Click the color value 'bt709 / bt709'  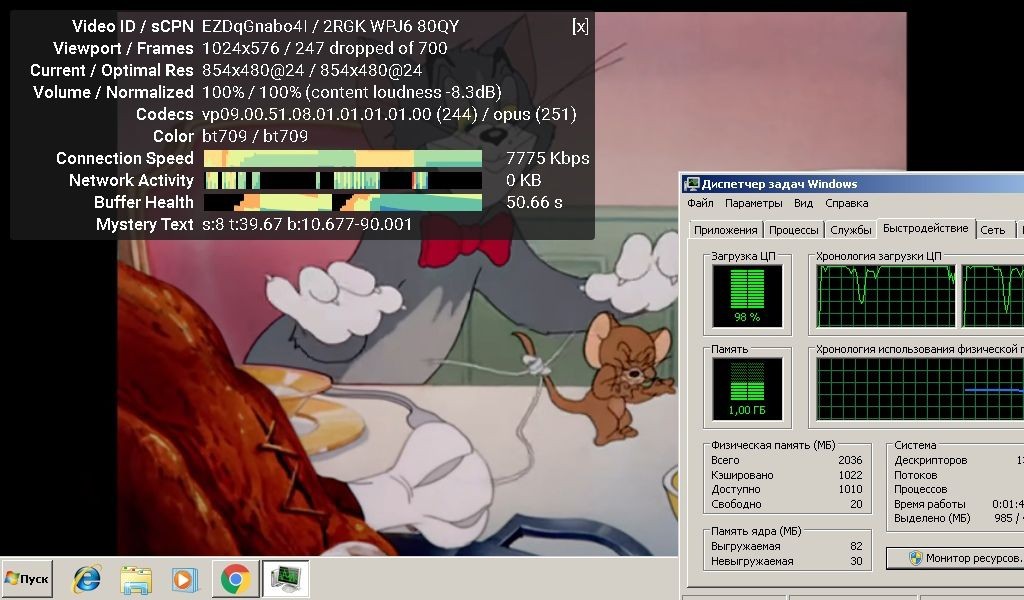click(255, 136)
